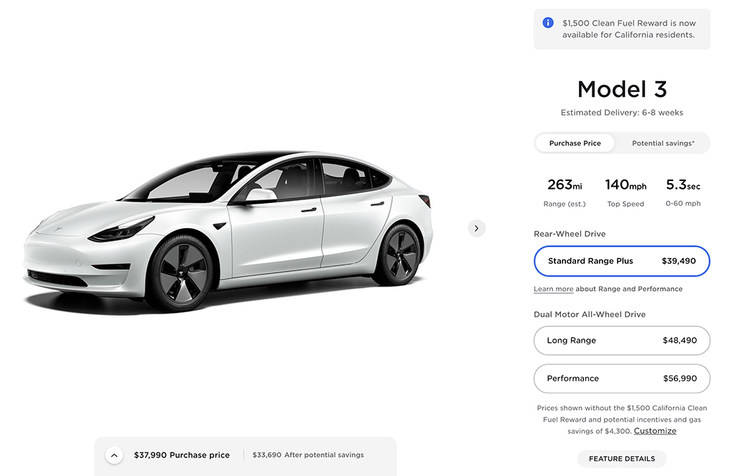This screenshot has height=476, width=730.
Task: Select Standard Range Plus option
Action: pyautogui.click(x=621, y=261)
